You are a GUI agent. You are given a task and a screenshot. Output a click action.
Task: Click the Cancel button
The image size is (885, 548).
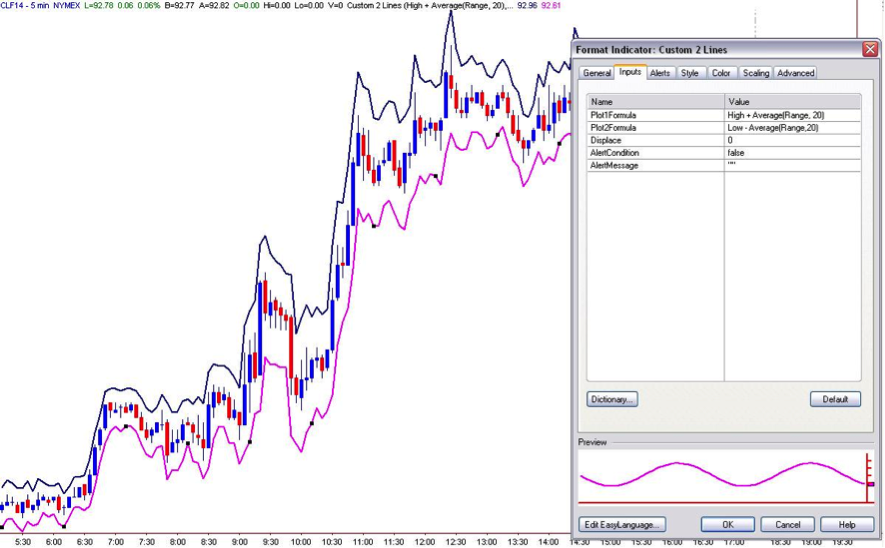point(788,524)
